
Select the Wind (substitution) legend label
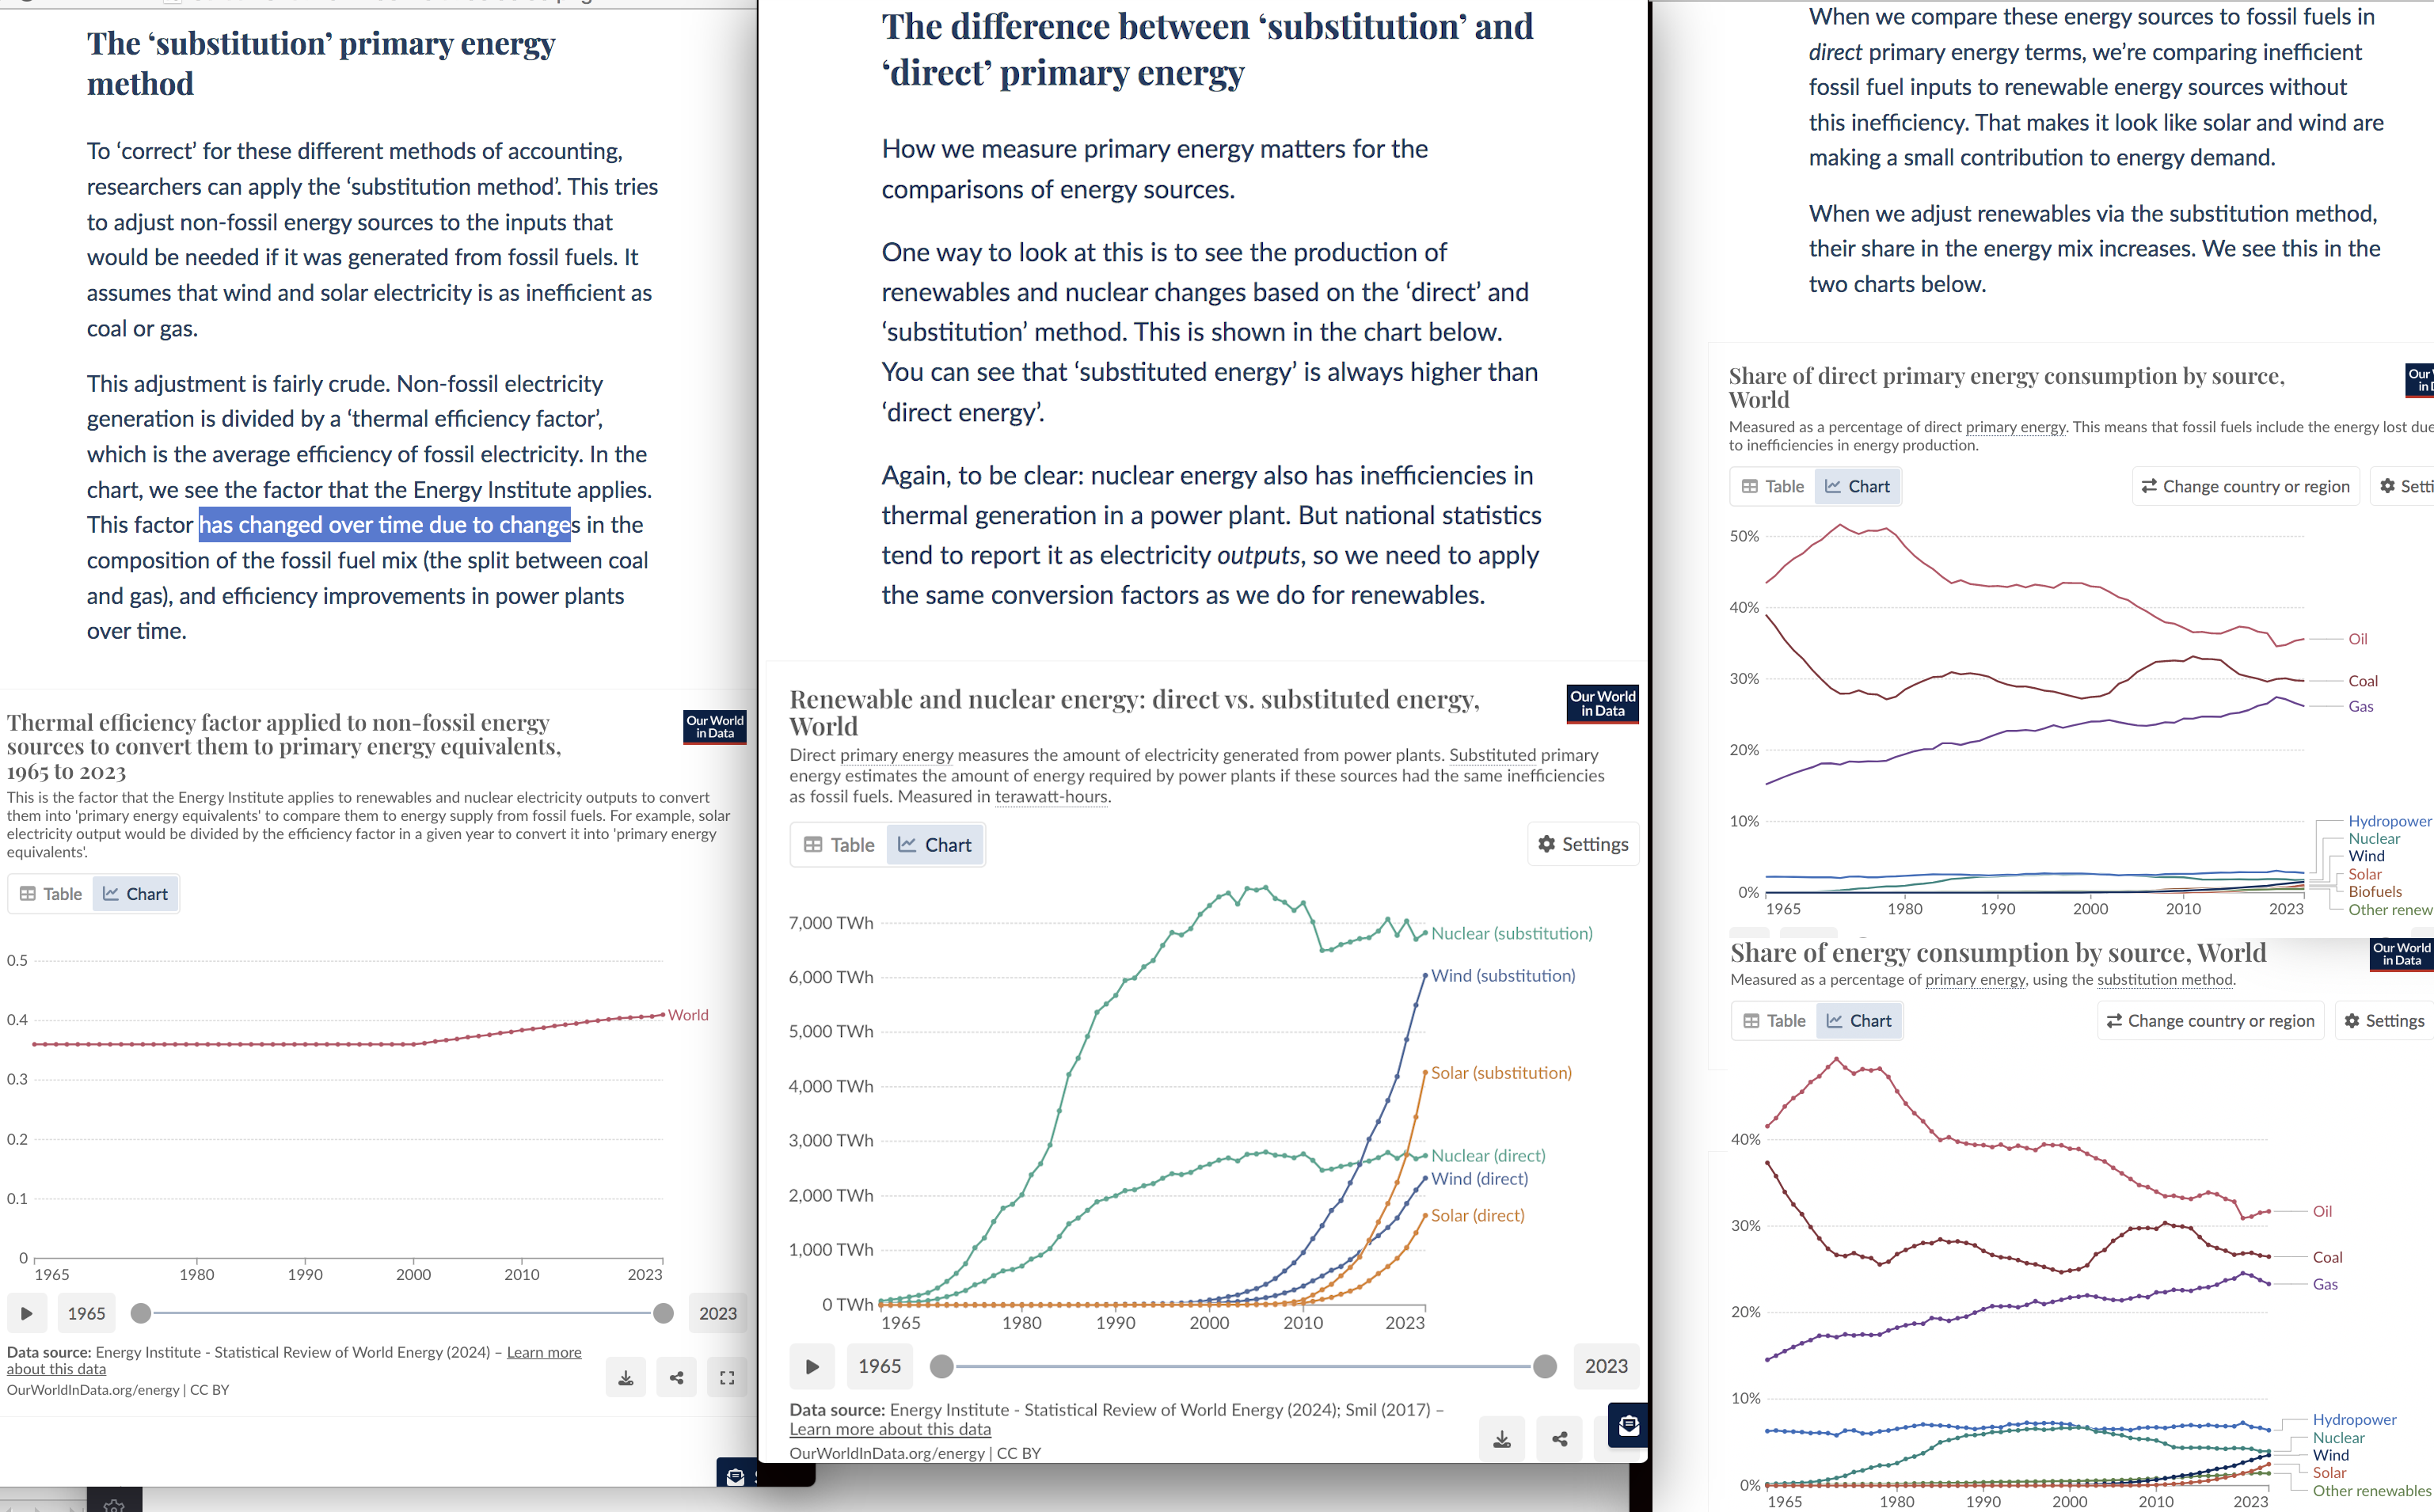pos(1502,975)
